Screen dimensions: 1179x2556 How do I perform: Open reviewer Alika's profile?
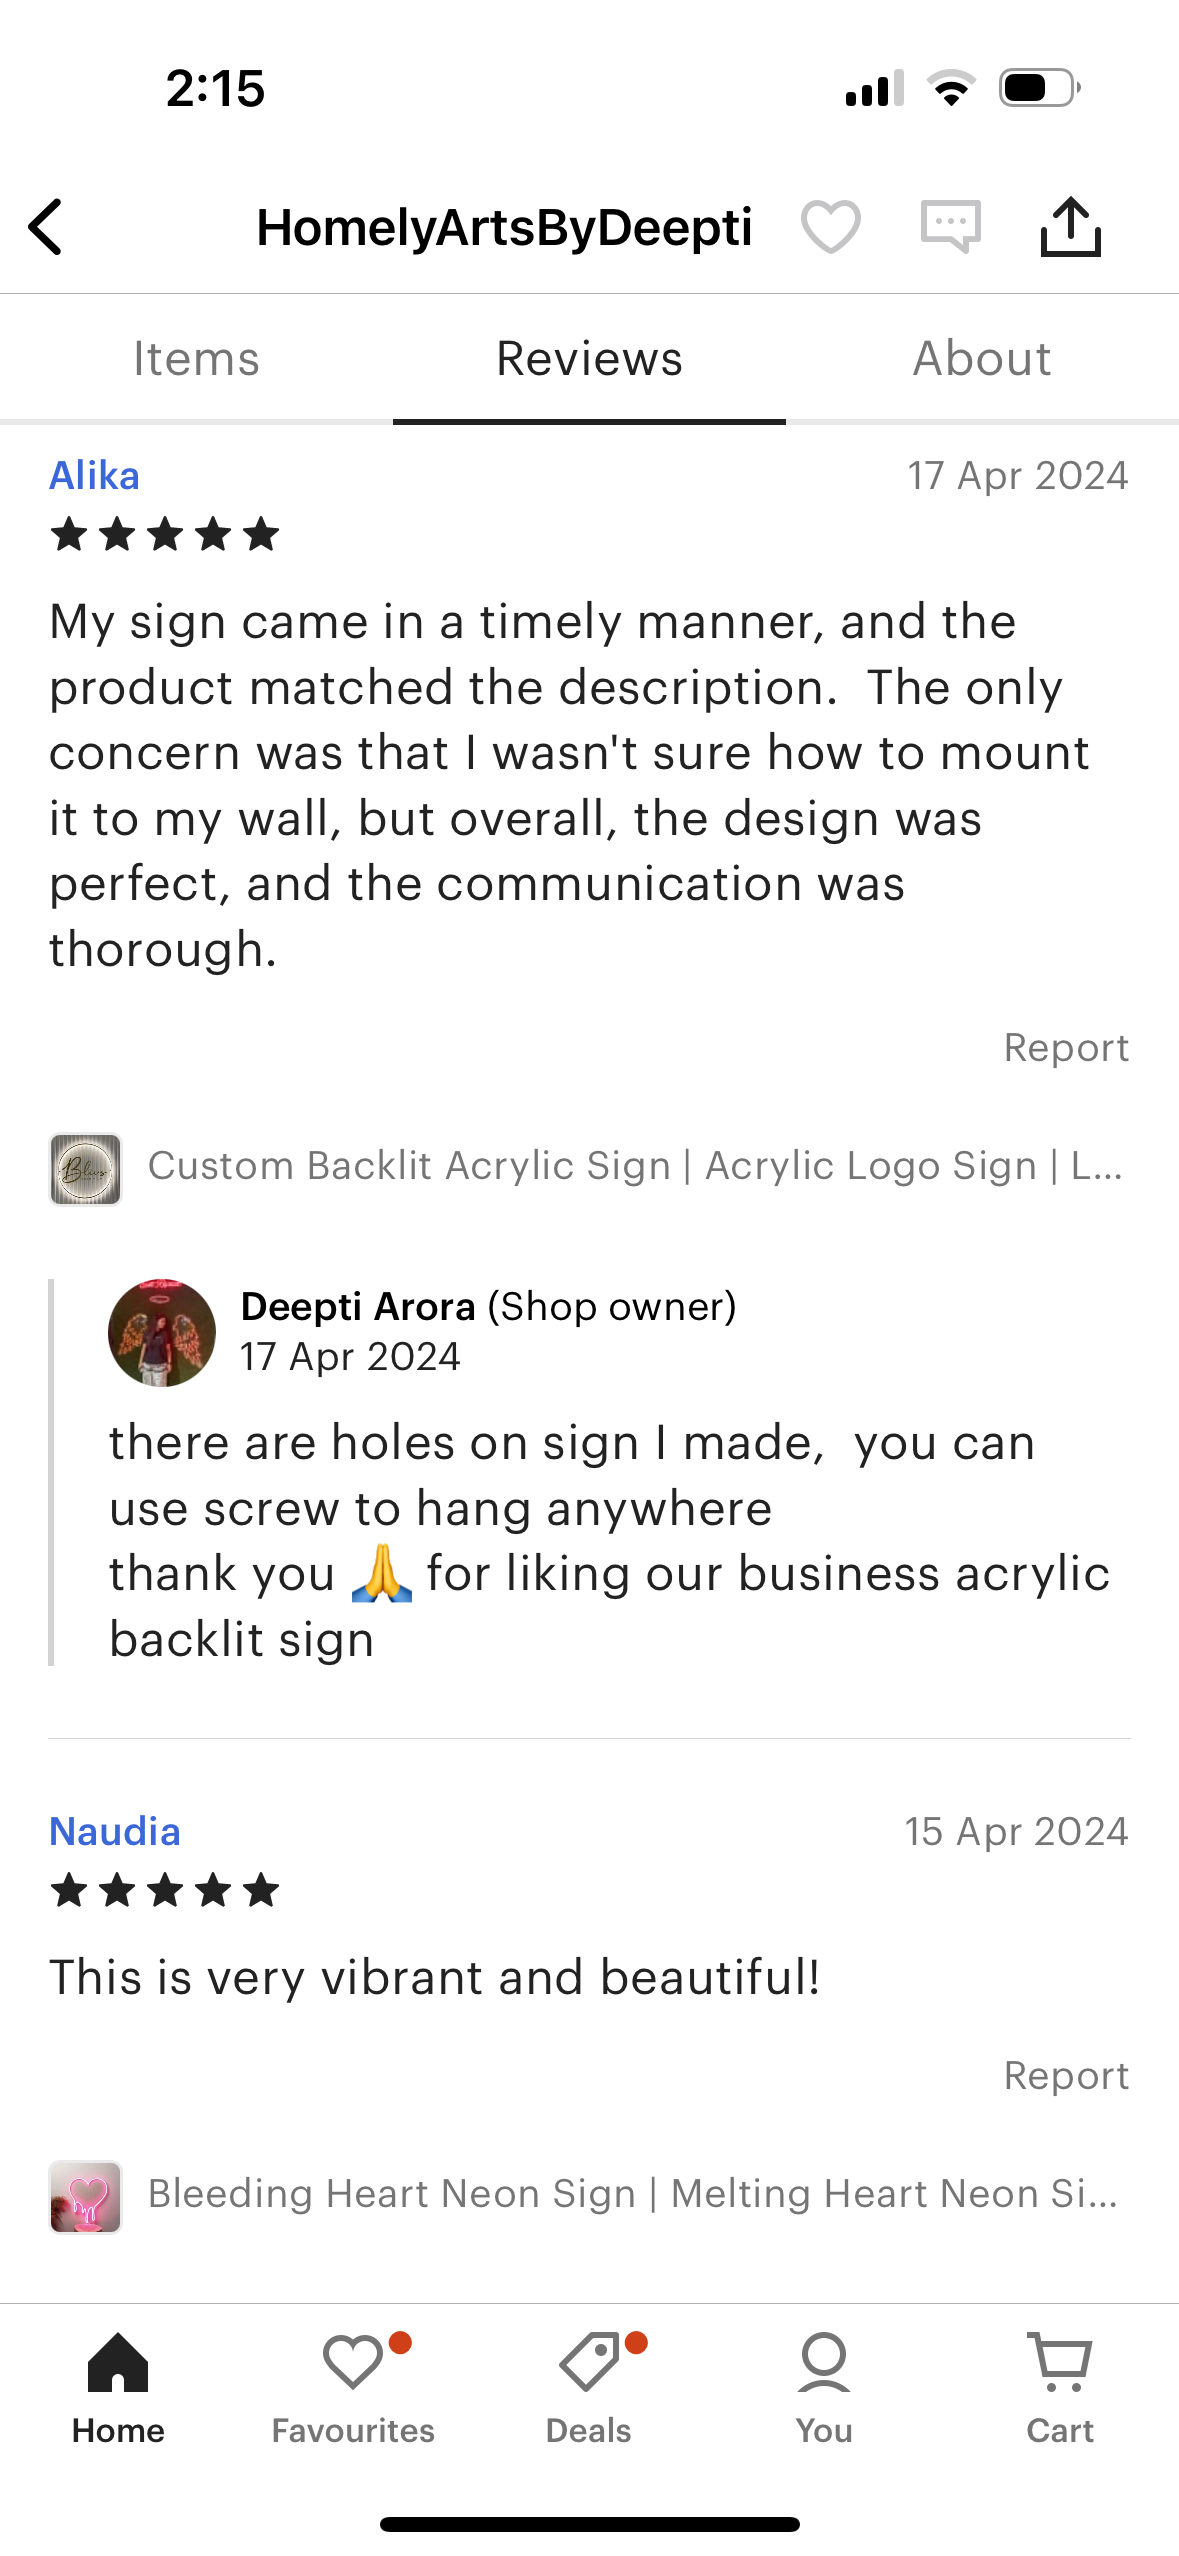pos(95,476)
